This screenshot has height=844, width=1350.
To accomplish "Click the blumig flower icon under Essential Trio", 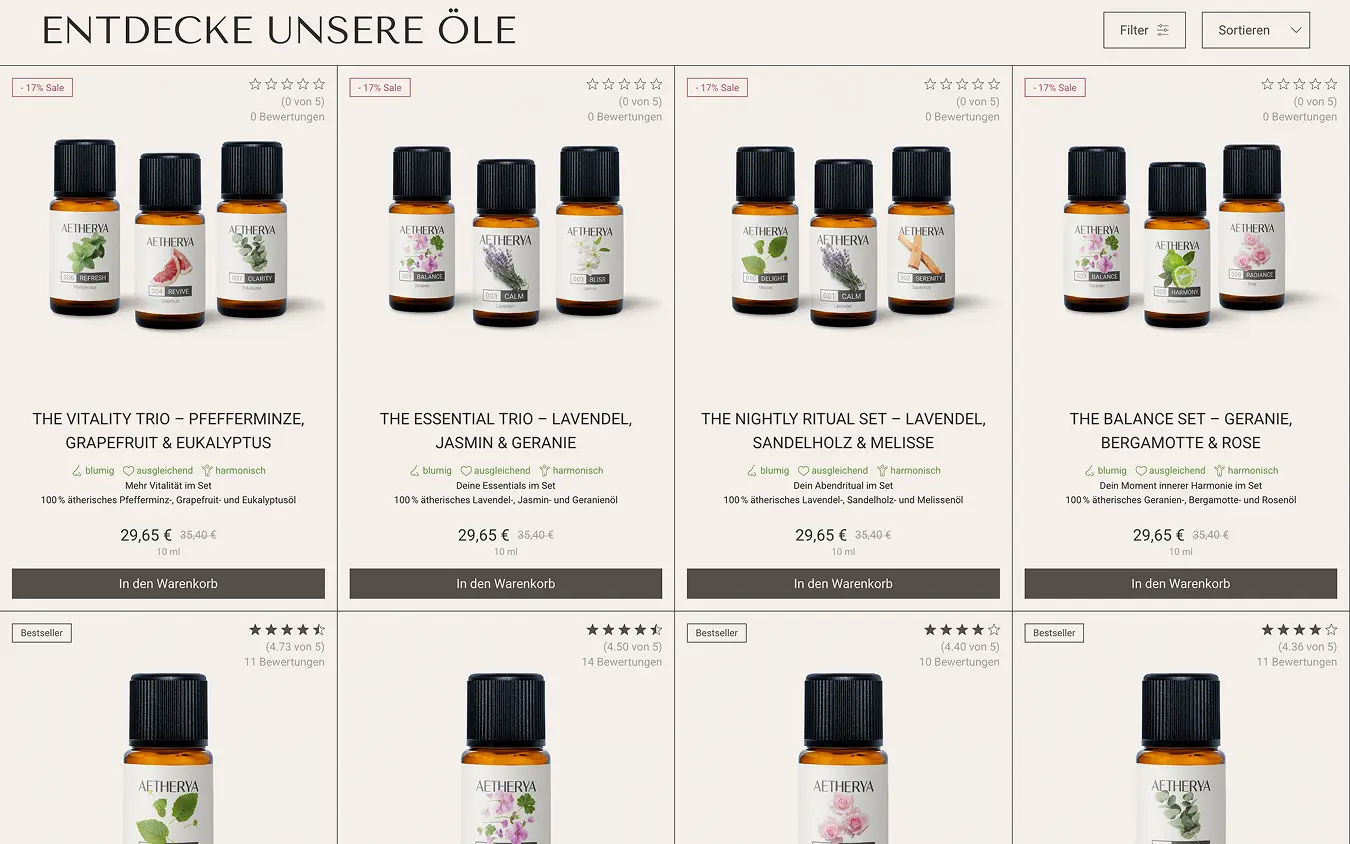I will (415, 470).
